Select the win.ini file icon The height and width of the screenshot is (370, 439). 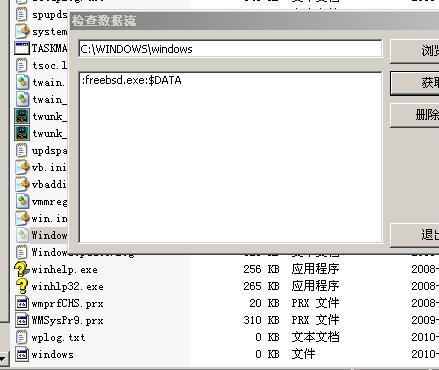coord(22,218)
